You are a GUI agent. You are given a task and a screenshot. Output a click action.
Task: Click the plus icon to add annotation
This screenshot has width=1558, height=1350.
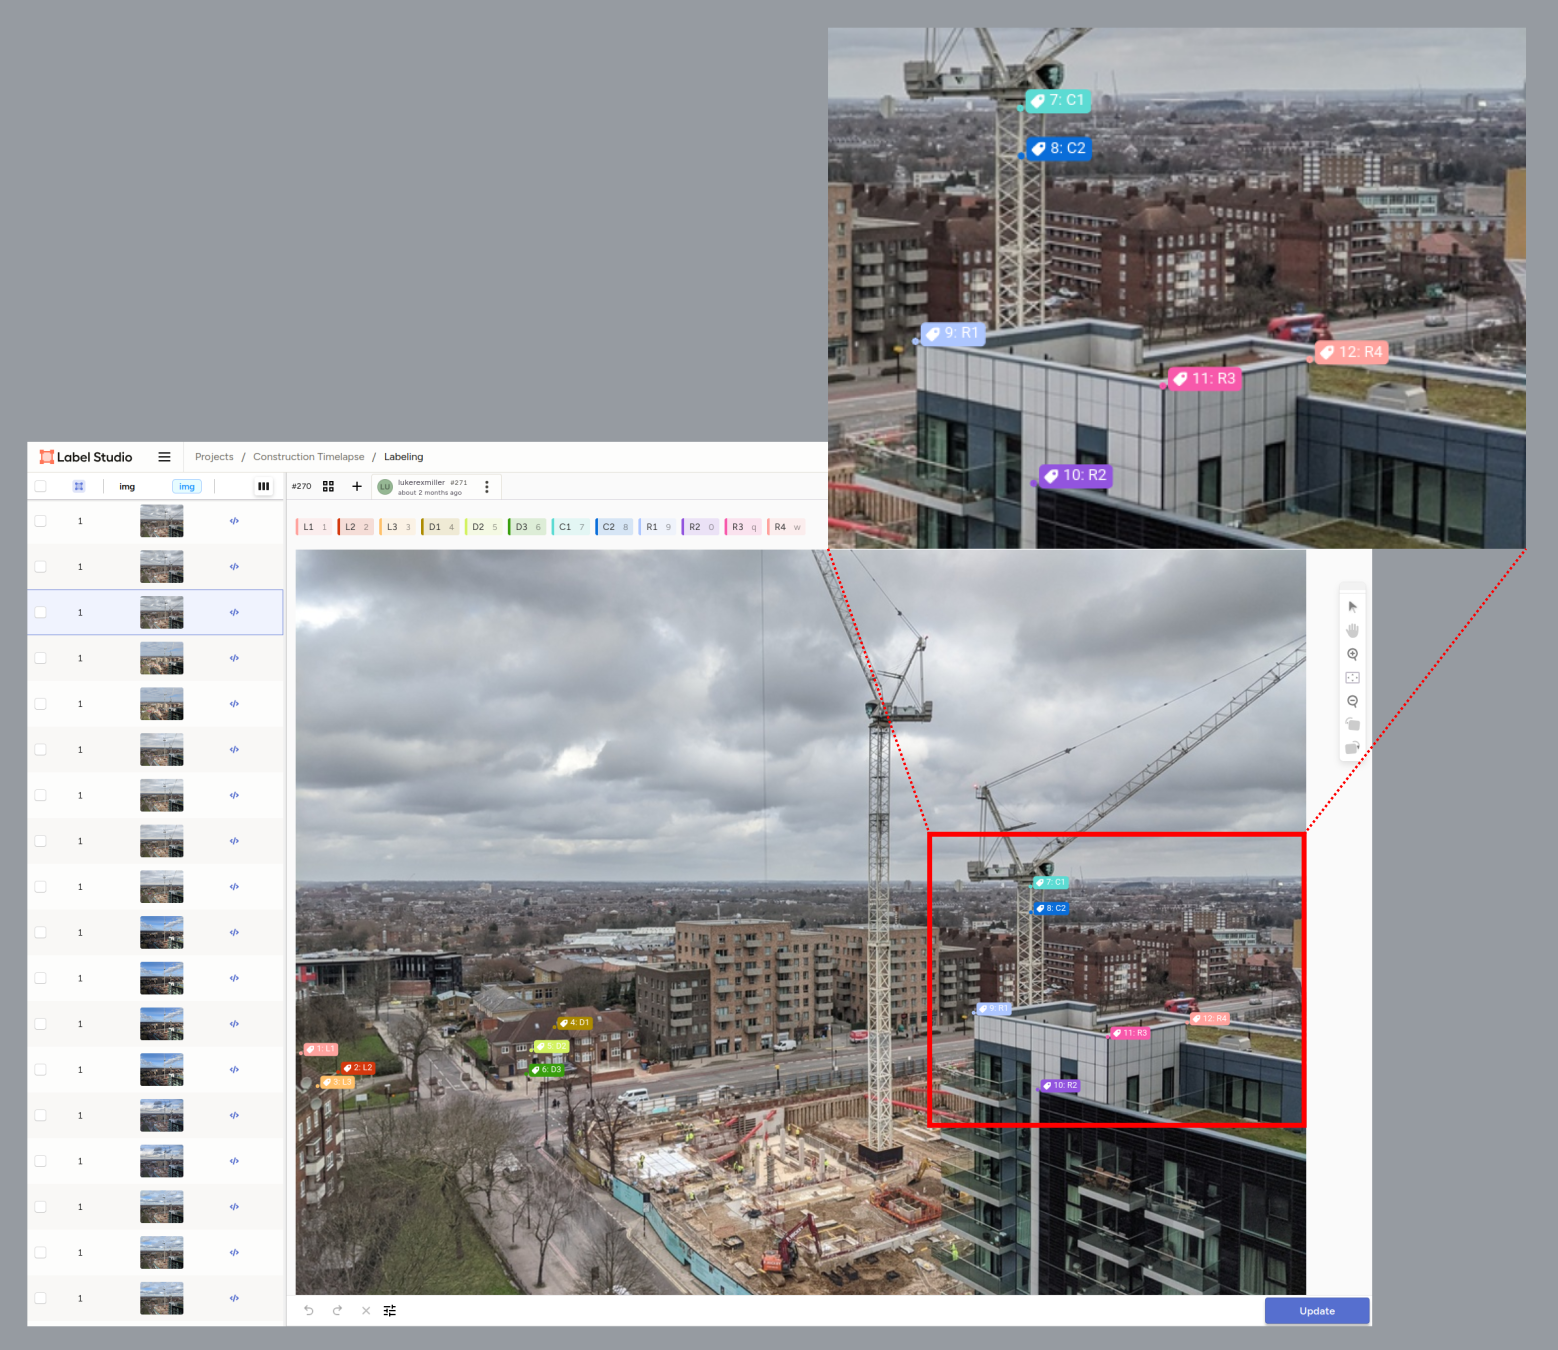tap(356, 486)
